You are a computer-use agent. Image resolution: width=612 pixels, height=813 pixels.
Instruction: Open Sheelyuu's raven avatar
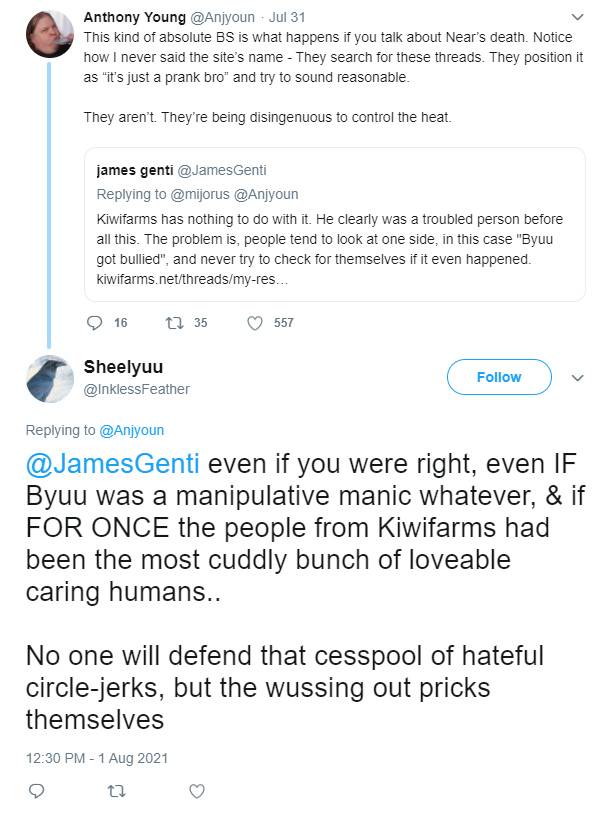(50, 379)
